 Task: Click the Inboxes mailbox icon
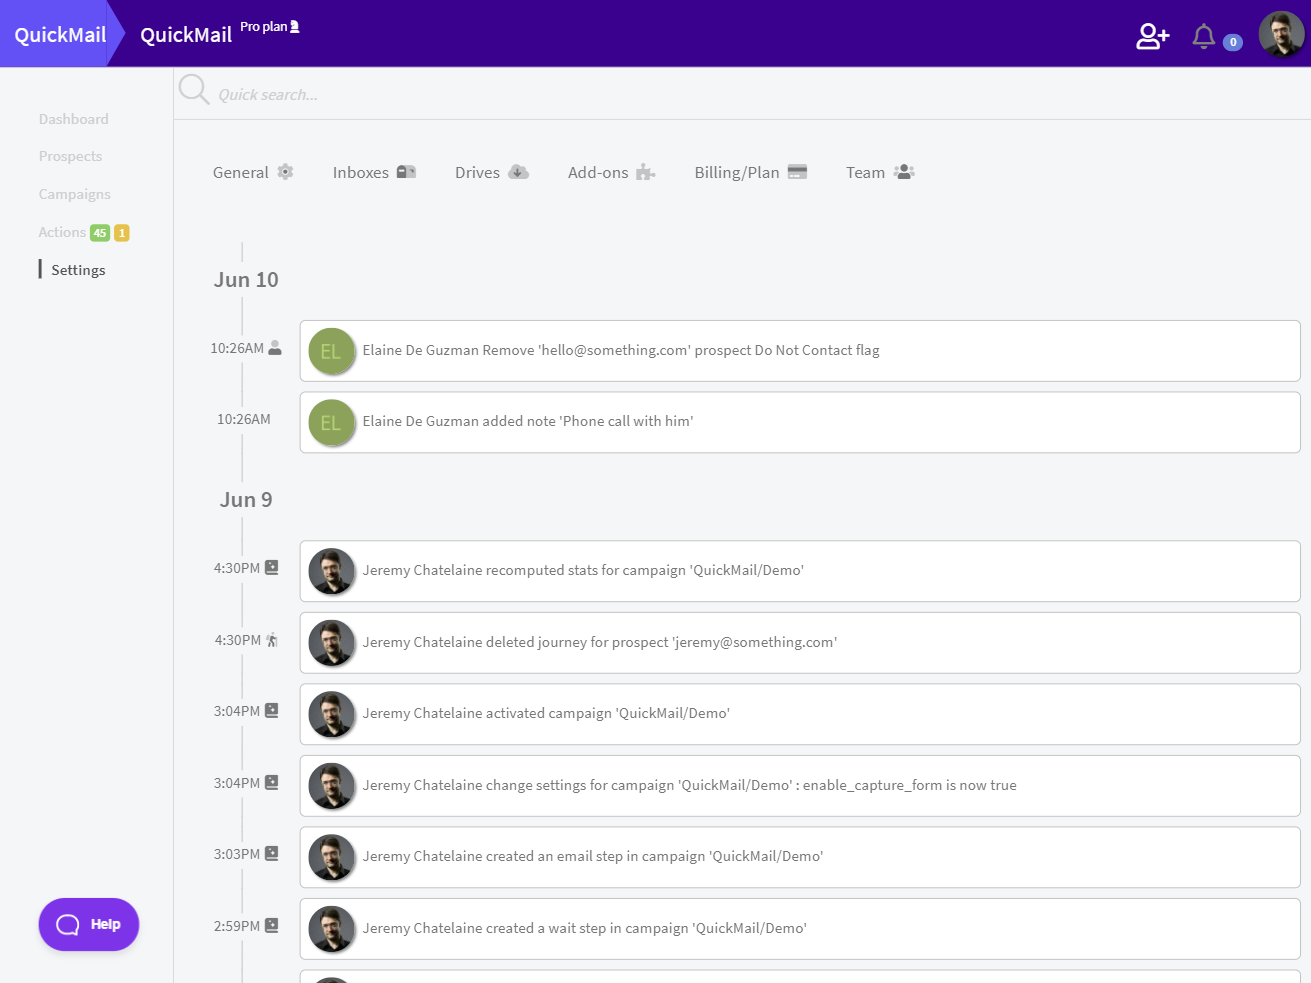pos(406,172)
